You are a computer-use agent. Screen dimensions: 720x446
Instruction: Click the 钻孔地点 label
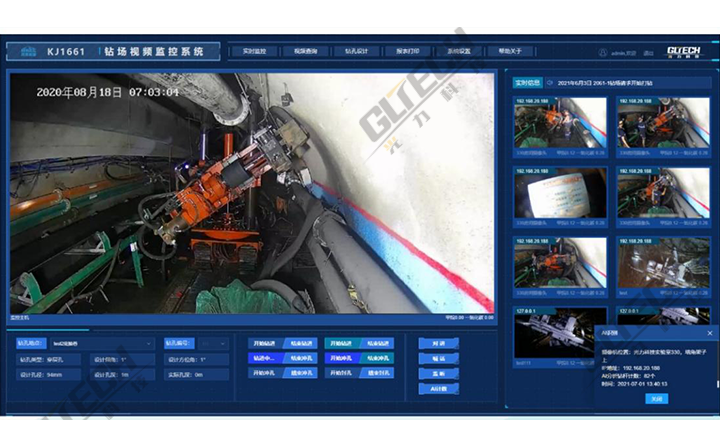(31, 343)
